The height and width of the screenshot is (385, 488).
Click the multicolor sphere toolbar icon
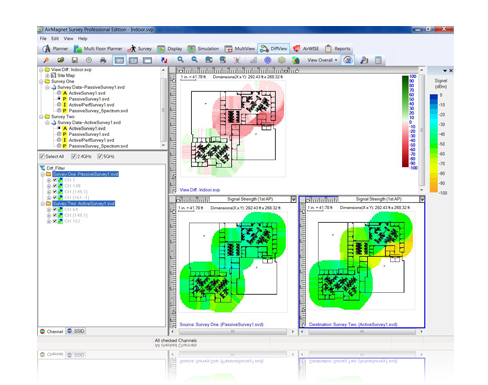[296, 60]
